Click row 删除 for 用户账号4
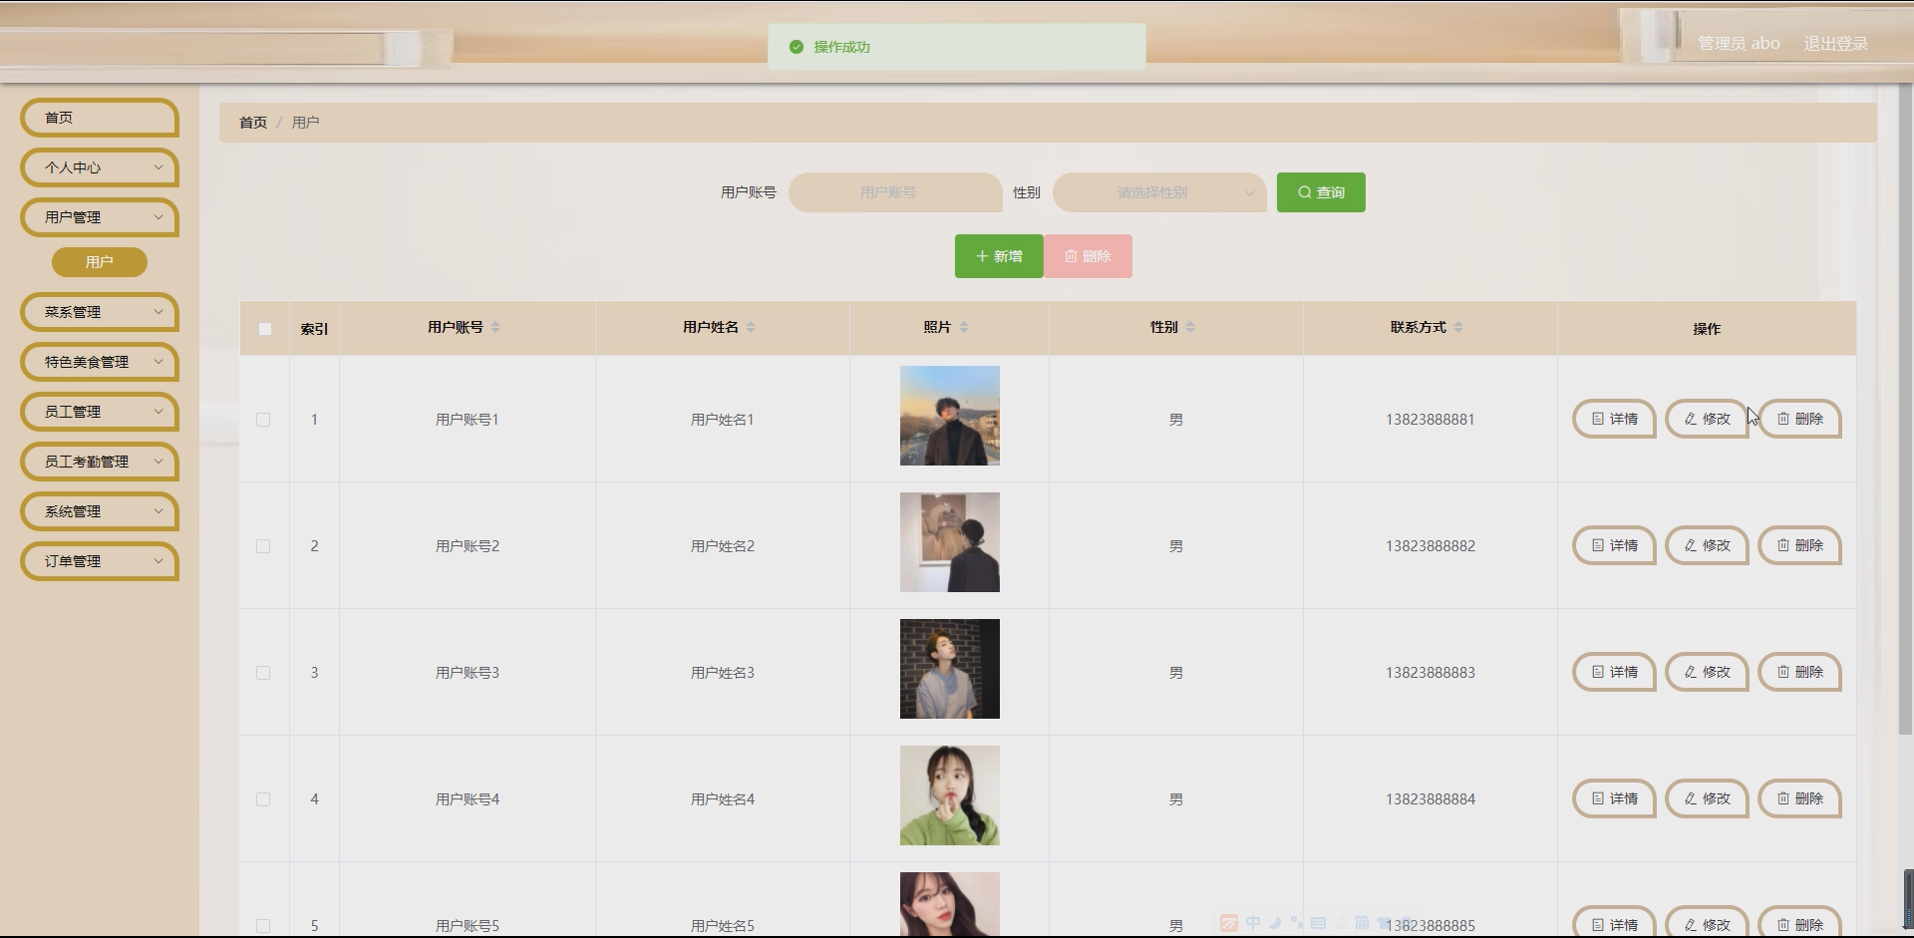Screen dimensions: 1914x938 1800,799
